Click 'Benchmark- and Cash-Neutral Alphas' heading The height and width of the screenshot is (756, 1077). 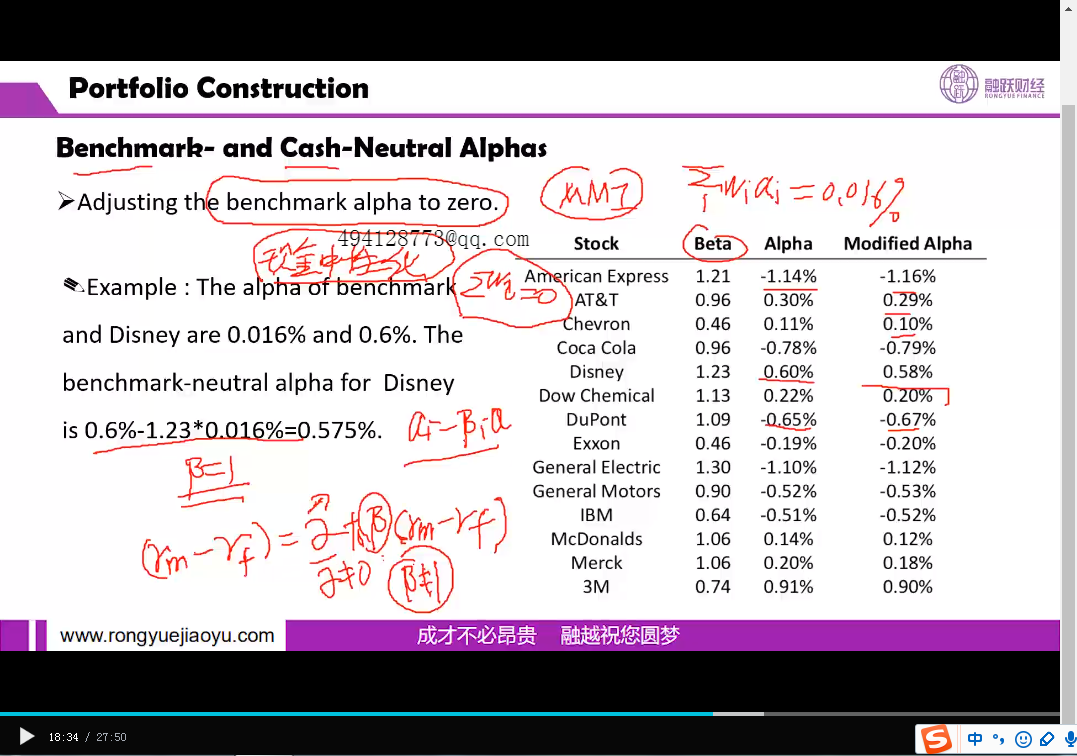click(302, 148)
